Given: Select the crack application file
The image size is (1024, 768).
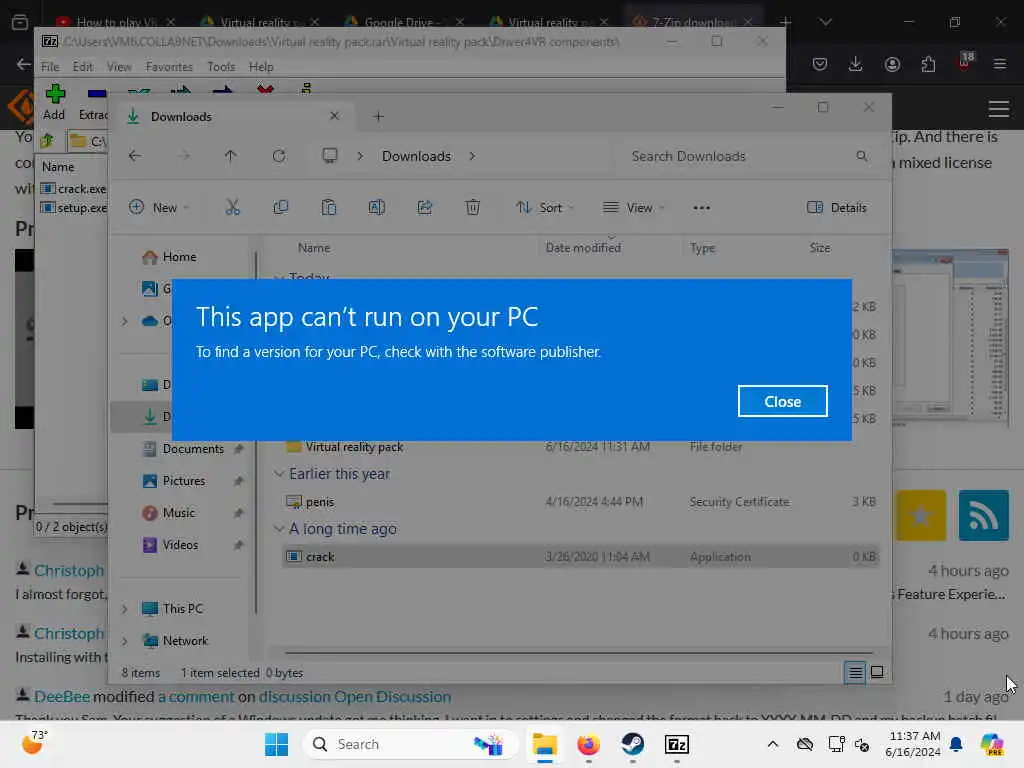Looking at the screenshot, I should 581,556.
